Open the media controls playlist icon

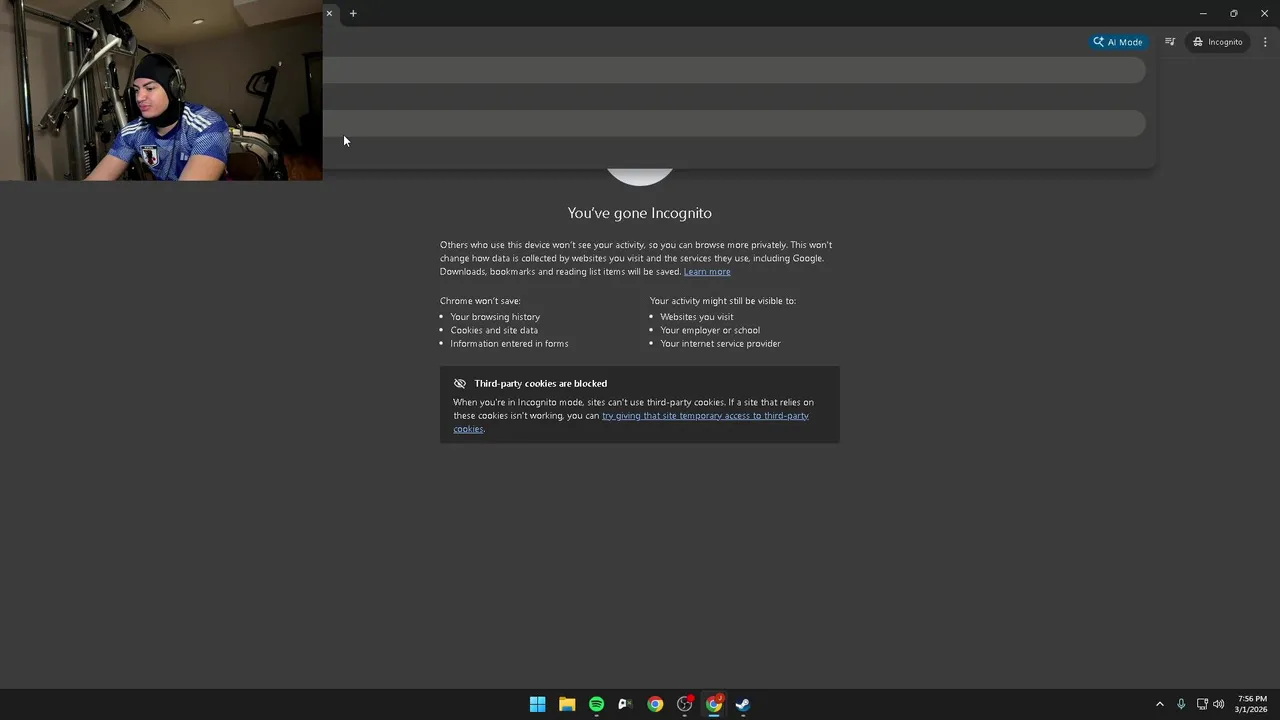[1169, 42]
